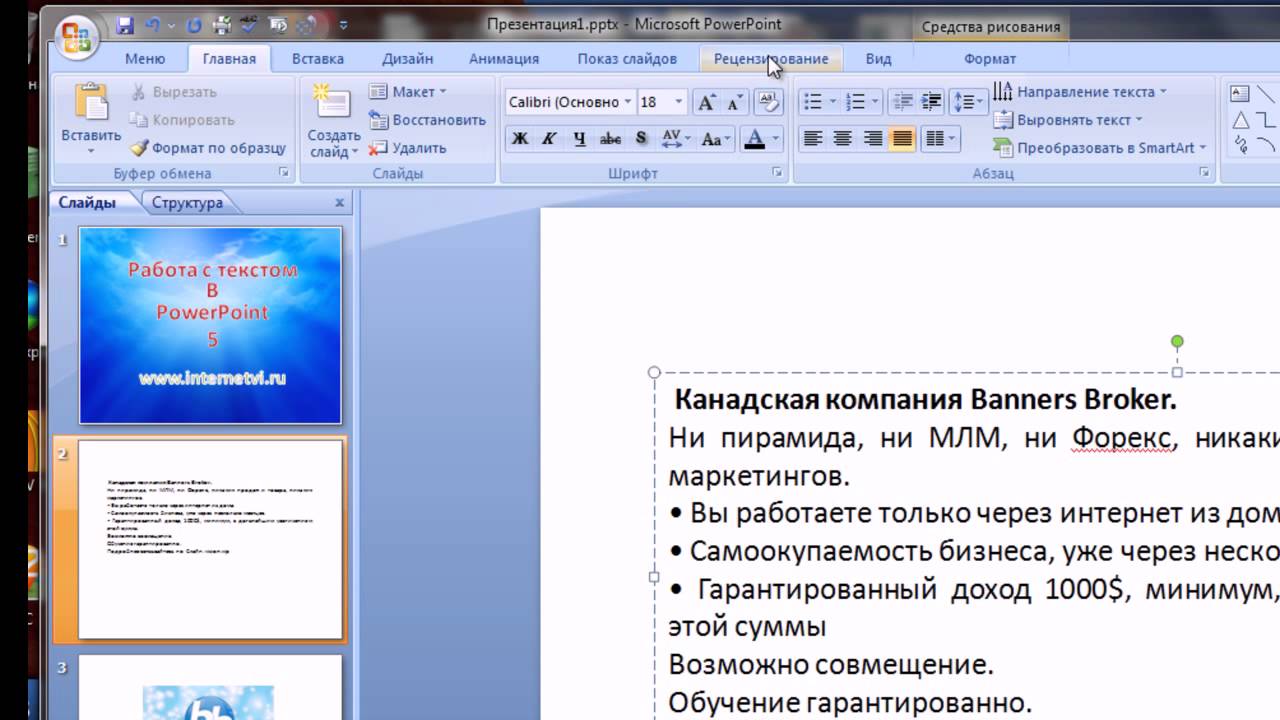Open Буфер обмена dialog launcher
This screenshot has width=1280, height=720.
tap(284, 173)
